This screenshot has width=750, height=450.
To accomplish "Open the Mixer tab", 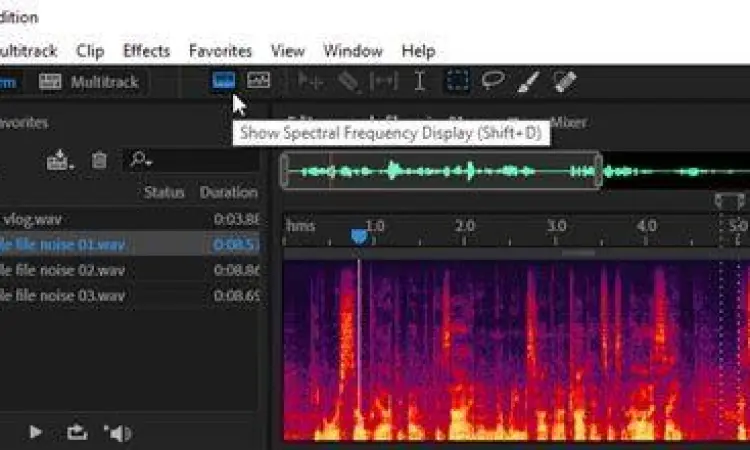I will pos(569,122).
